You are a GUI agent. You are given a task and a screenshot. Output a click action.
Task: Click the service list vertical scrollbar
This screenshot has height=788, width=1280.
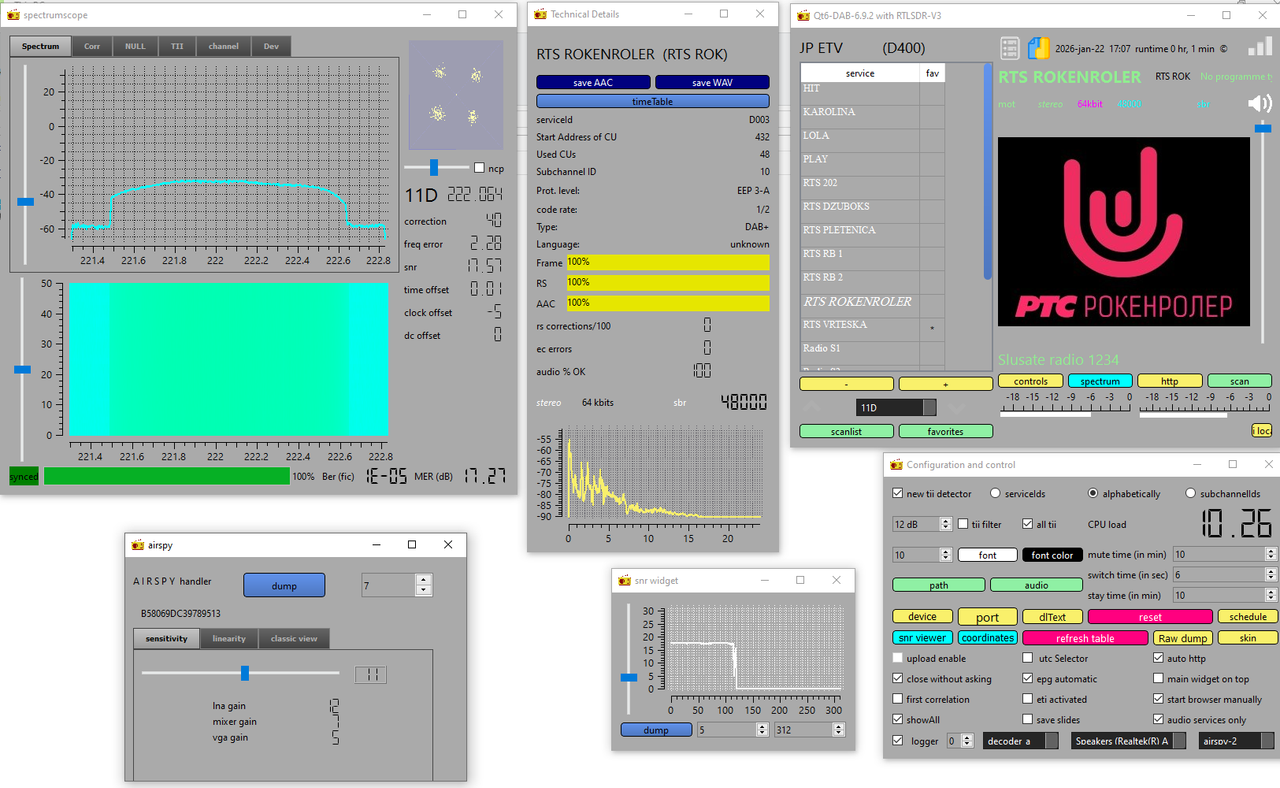[988, 172]
